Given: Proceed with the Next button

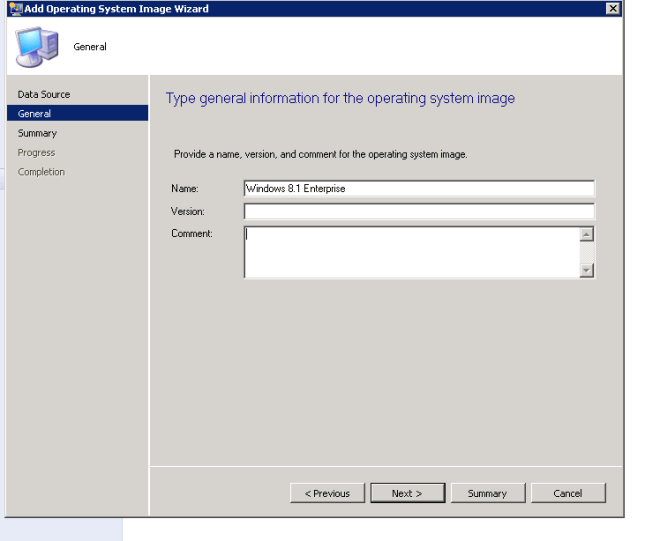Looking at the screenshot, I should (x=407, y=493).
